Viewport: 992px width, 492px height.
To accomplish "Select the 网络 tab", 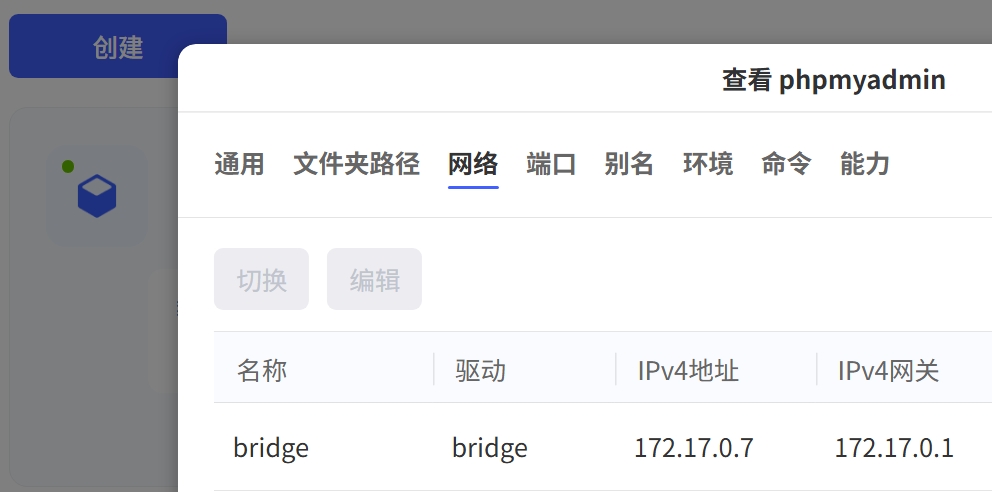I will coord(473,164).
